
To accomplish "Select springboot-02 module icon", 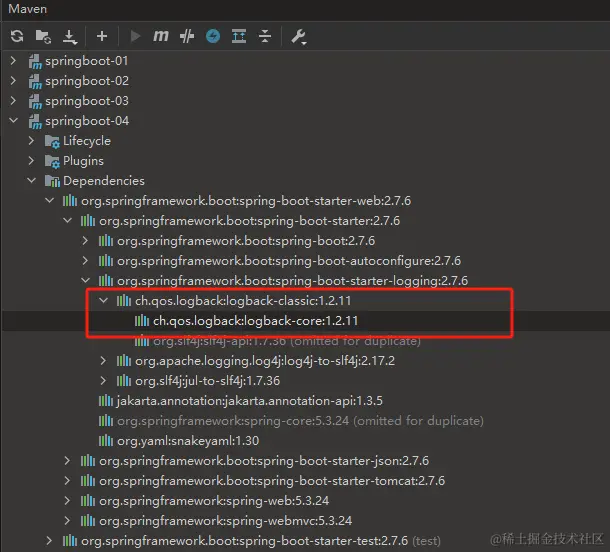I will 35,81.
